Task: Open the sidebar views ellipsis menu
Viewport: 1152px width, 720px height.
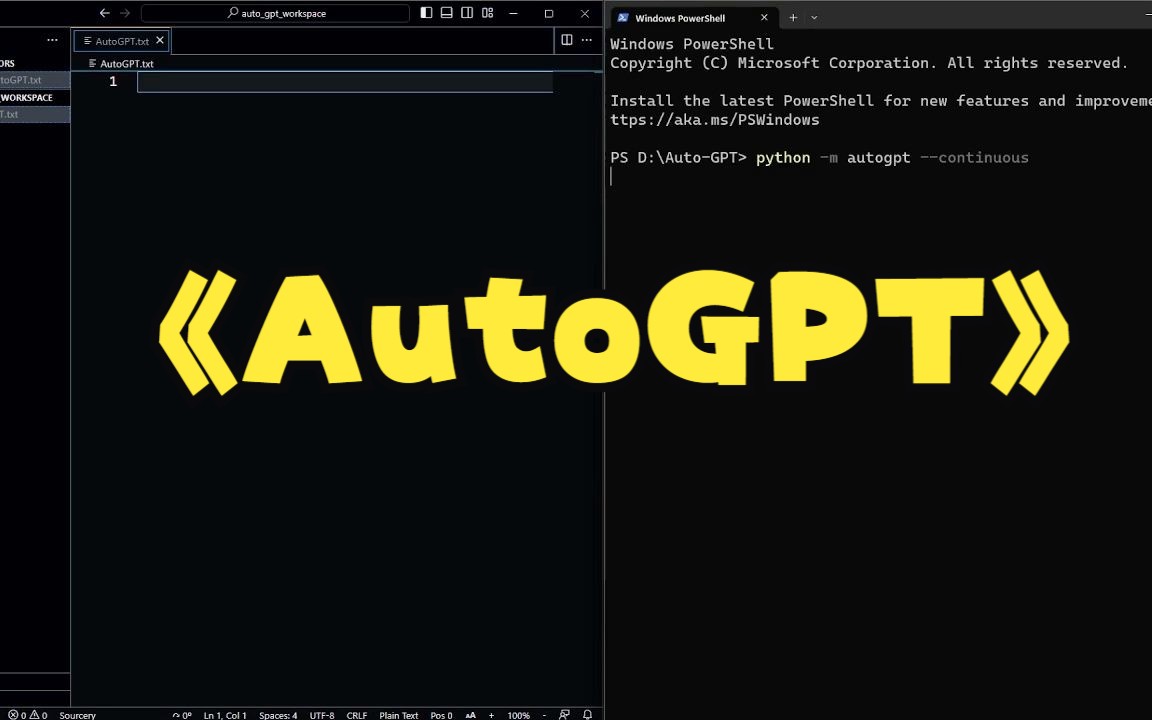Action: (52, 40)
